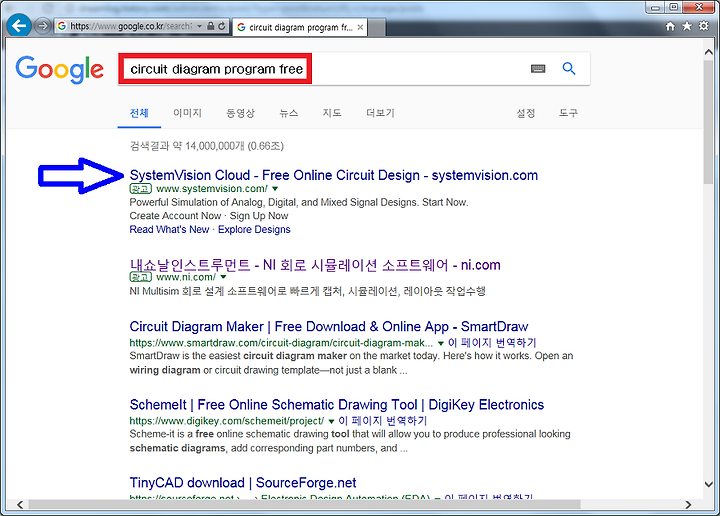Switch to the 뉴스 tab
This screenshot has height=516, width=720.
[x=289, y=113]
